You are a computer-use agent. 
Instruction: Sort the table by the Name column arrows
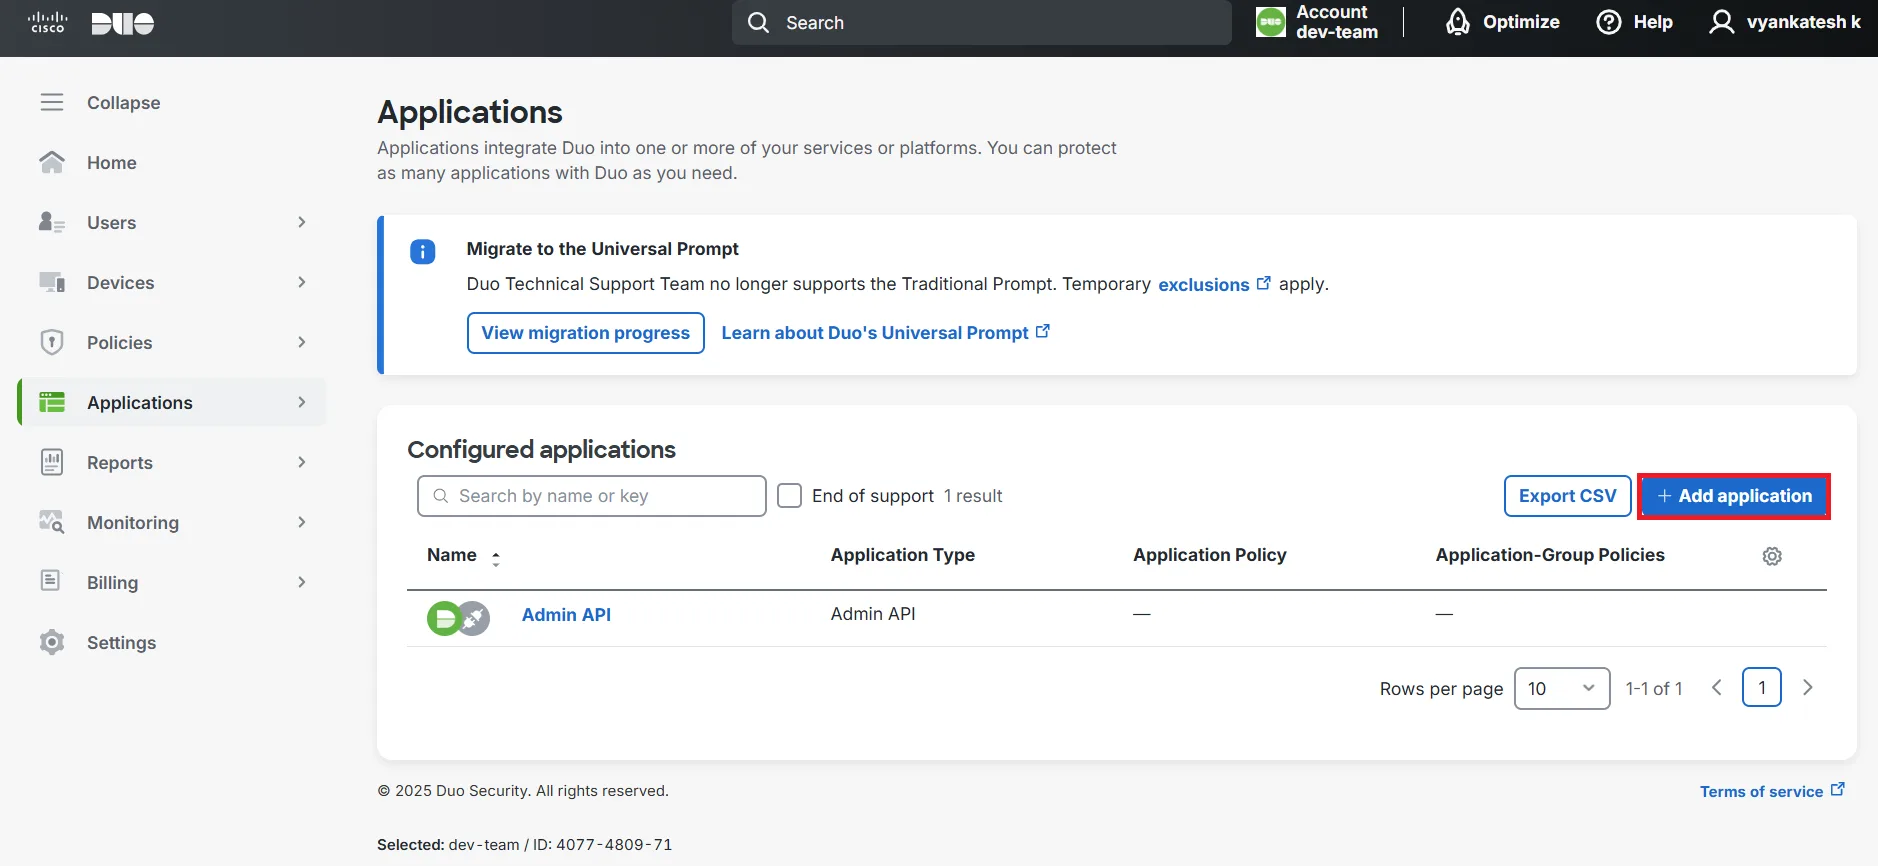496,559
